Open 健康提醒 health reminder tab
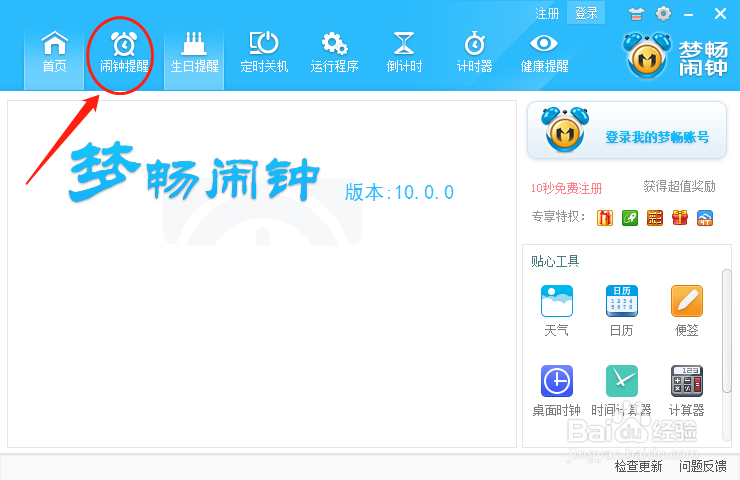740x480 pixels. (544, 53)
